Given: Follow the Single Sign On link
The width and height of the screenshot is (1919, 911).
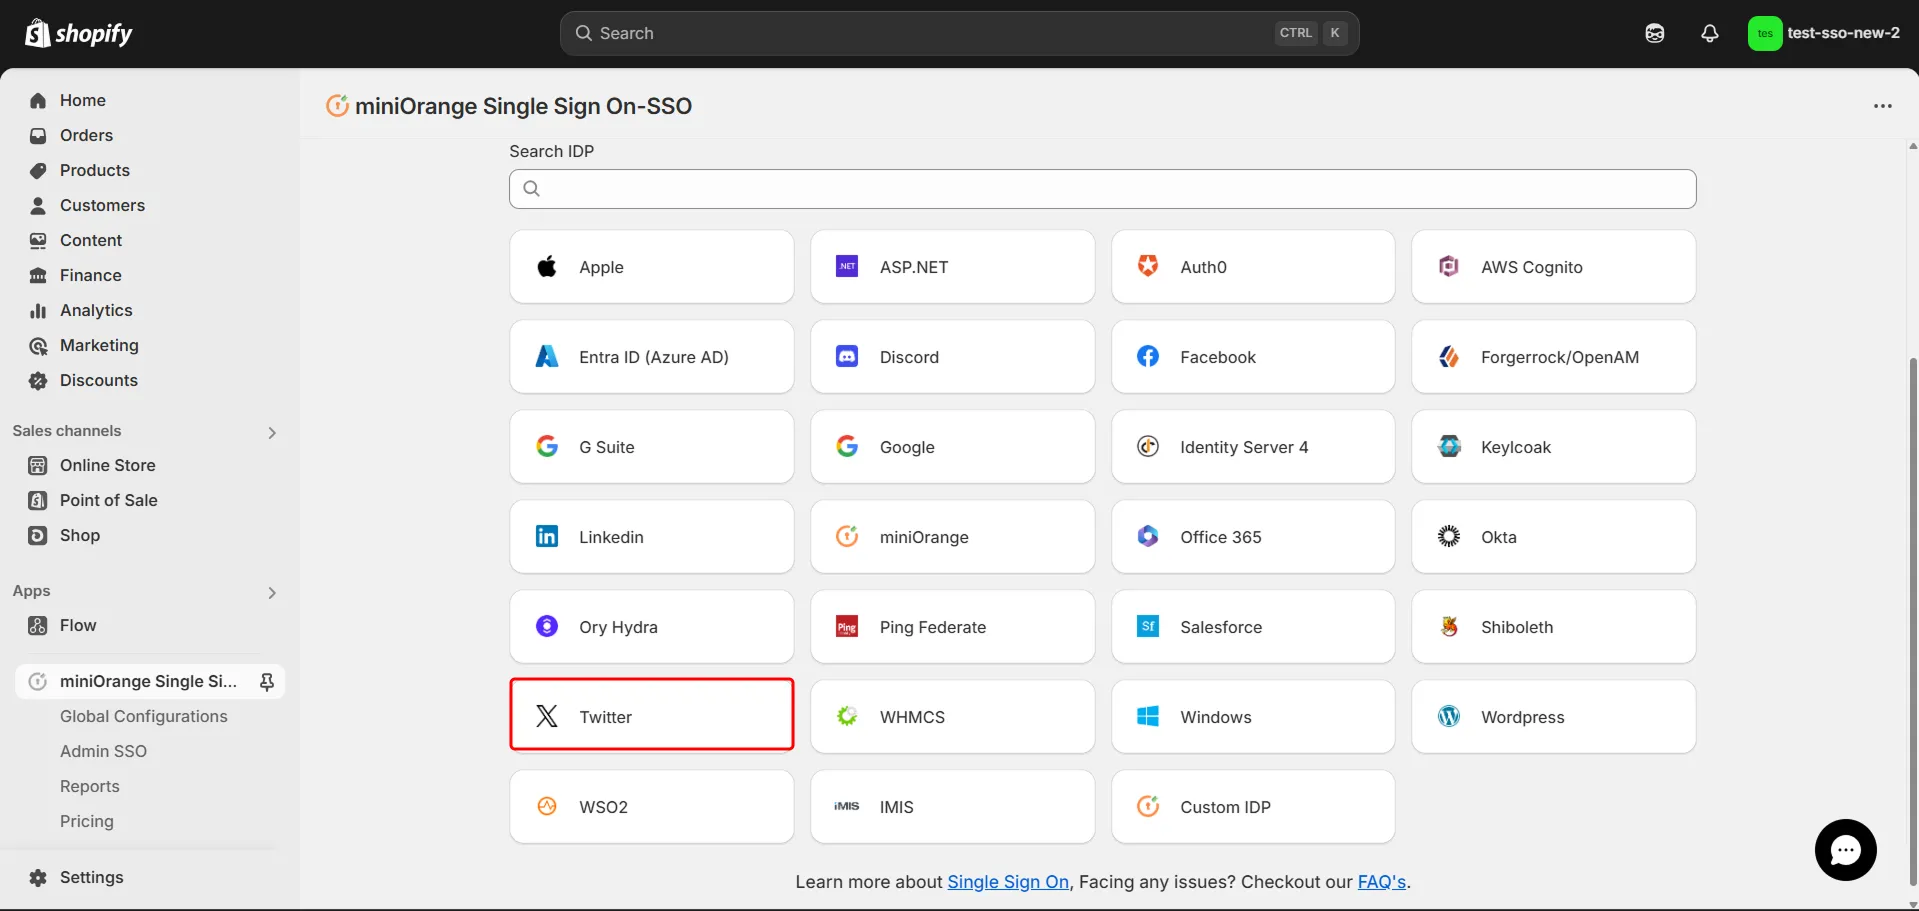Looking at the screenshot, I should coord(1008,882).
